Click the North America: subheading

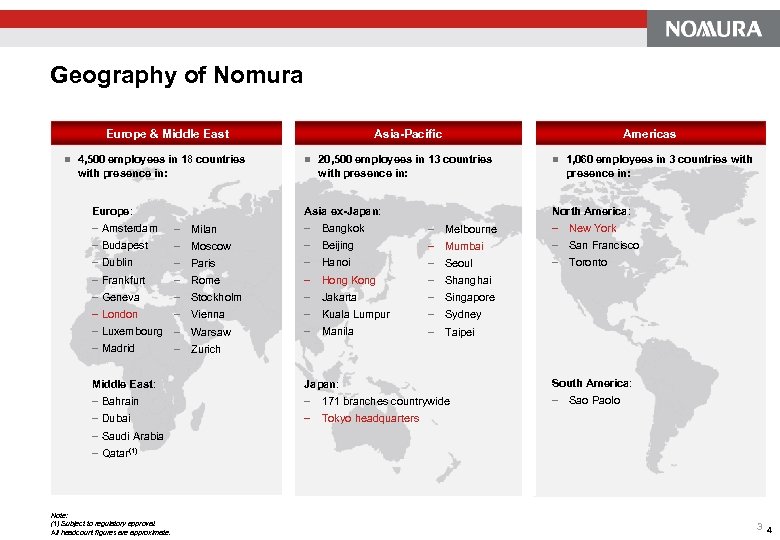(x=591, y=211)
